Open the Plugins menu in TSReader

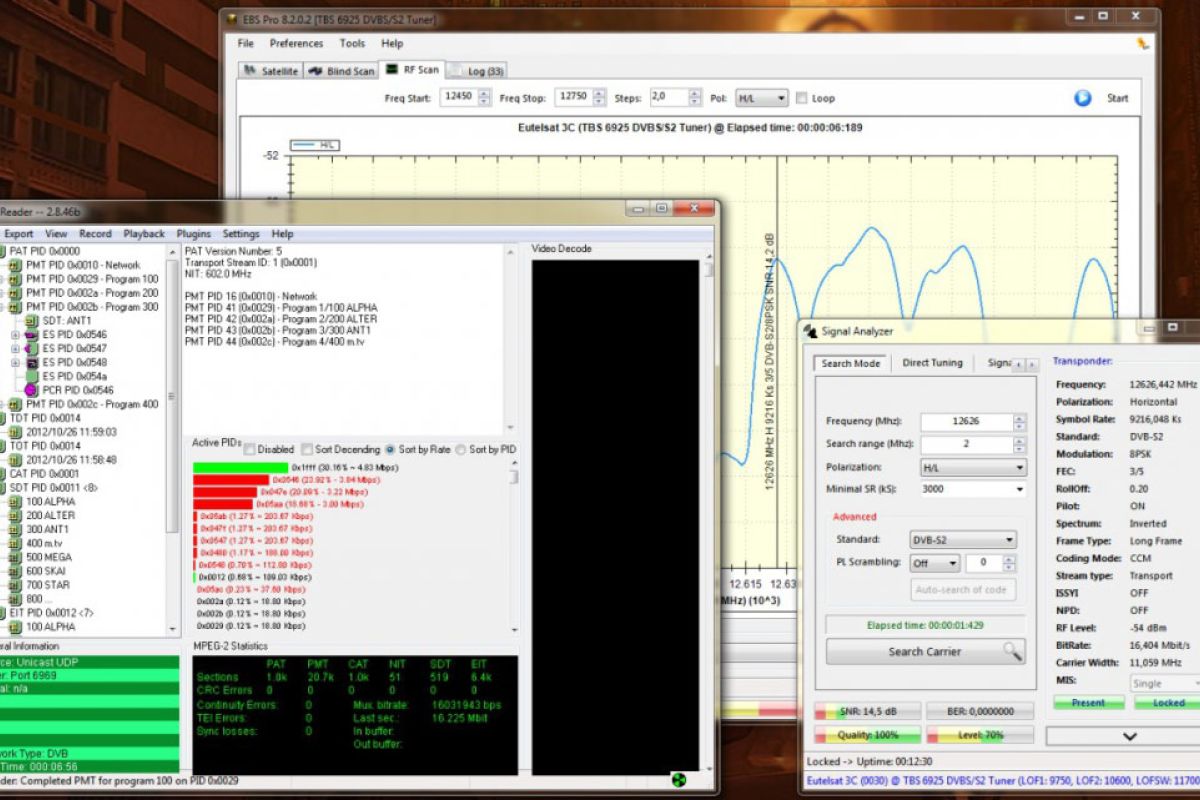point(194,233)
